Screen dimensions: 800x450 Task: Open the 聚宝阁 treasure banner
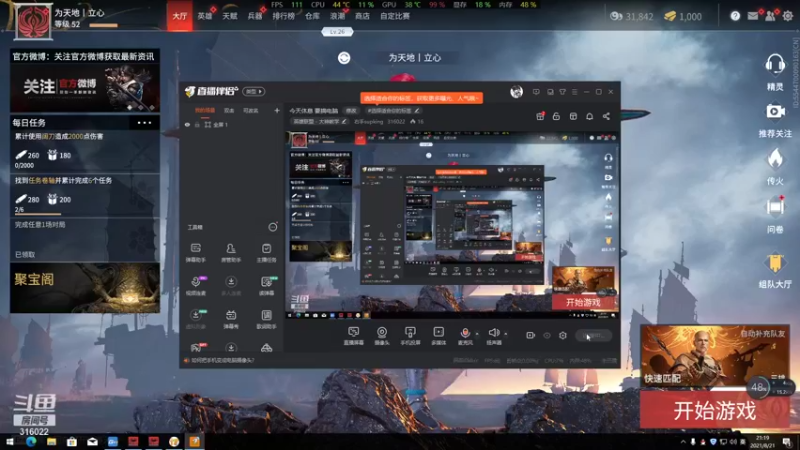point(85,288)
